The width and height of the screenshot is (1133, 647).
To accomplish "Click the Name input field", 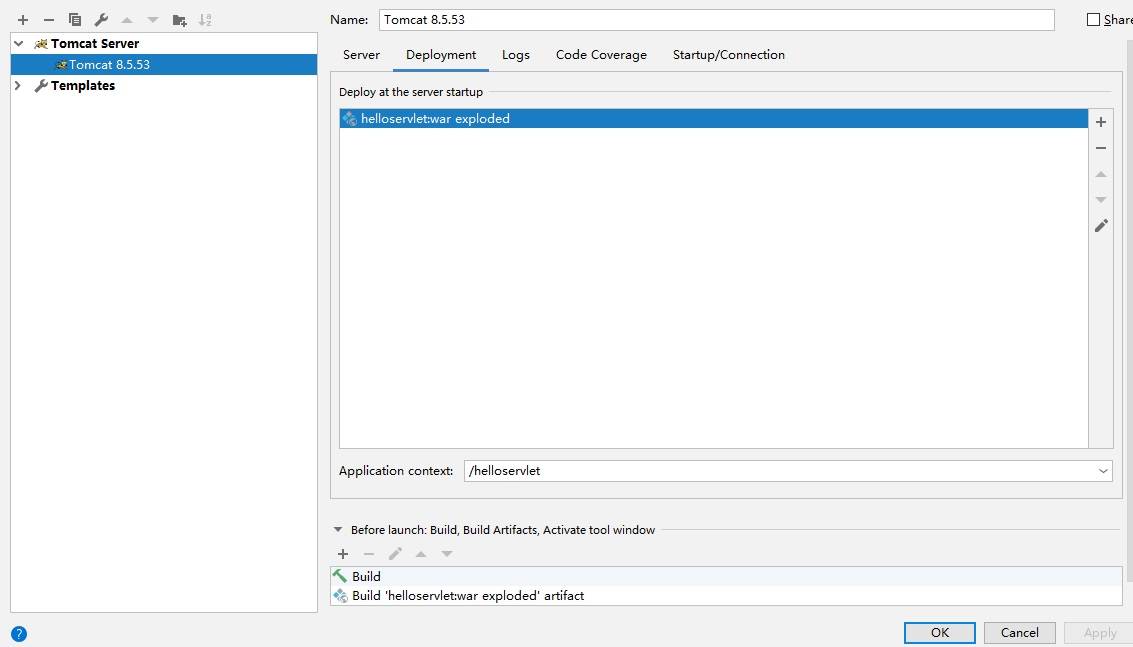I will (x=716, y=20).
